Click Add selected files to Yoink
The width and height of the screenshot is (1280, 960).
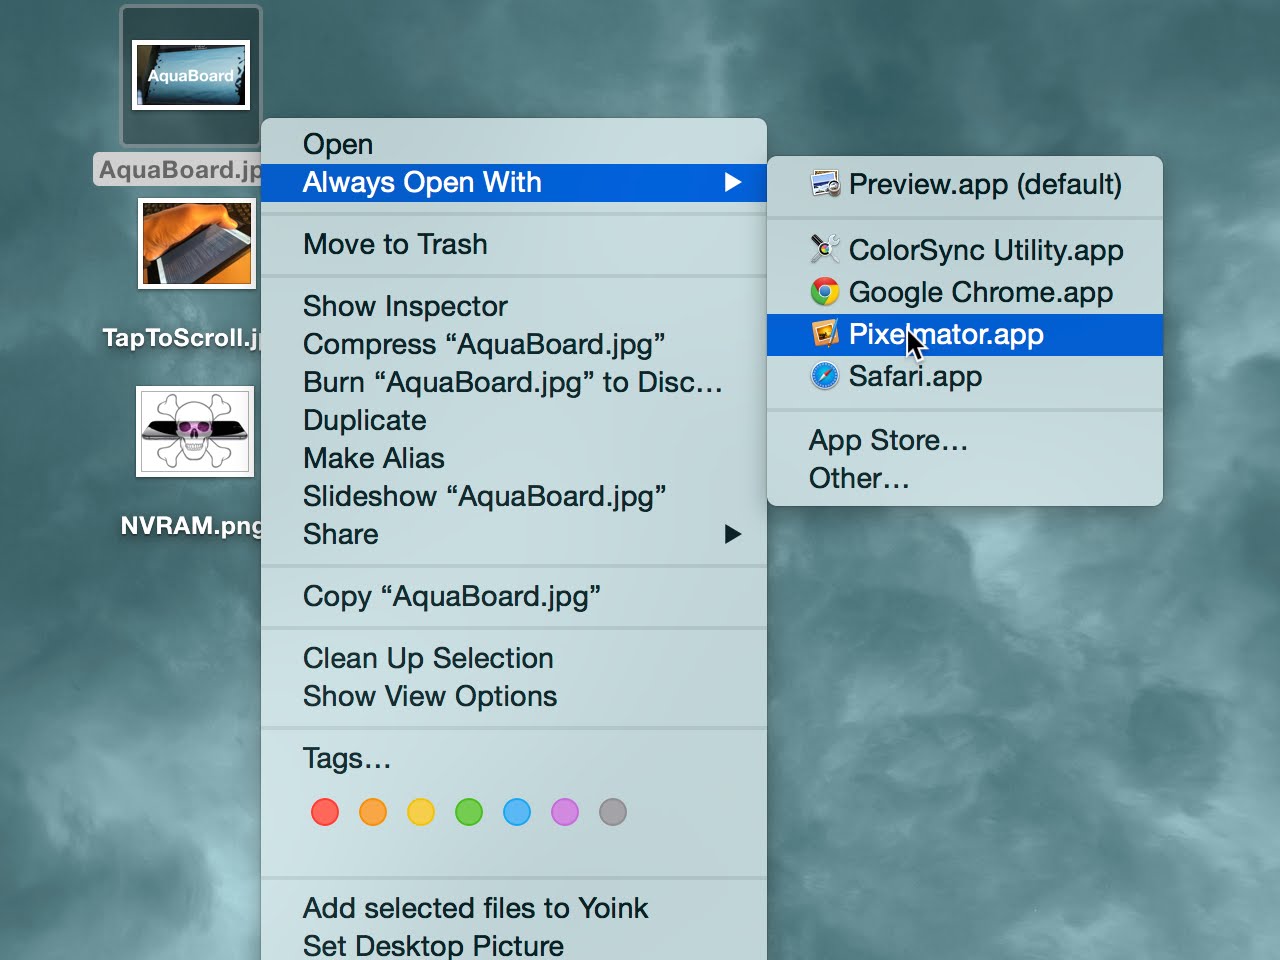pos(476,908)
